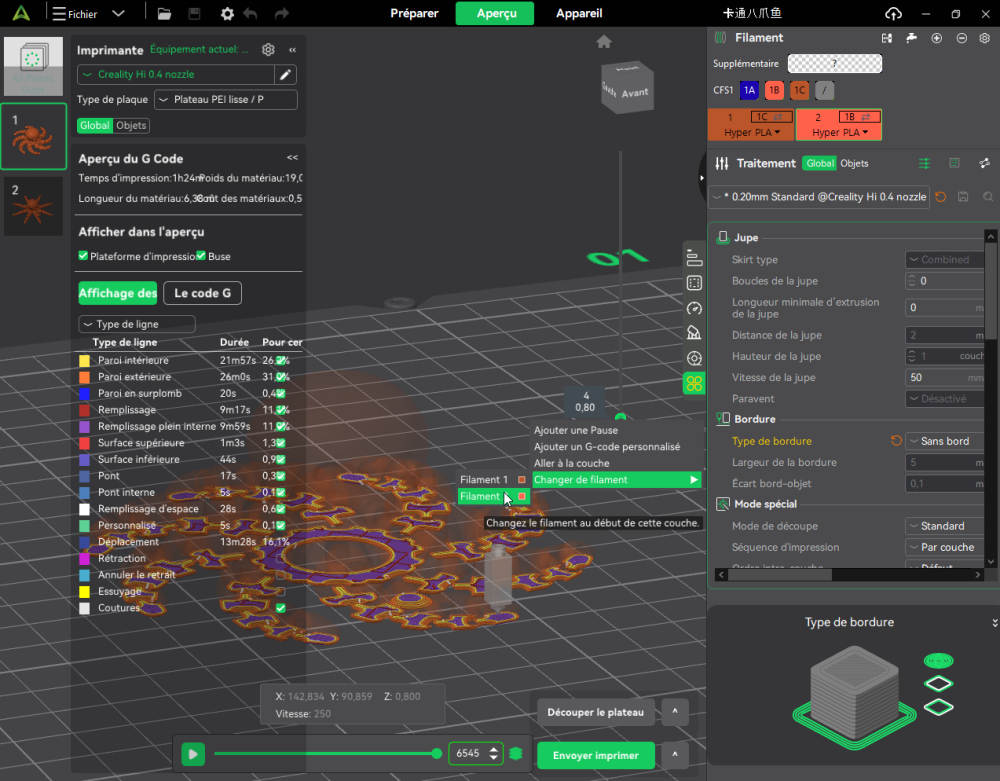This screenshot has width=1000, height=781.
Task: Redo the last action
Action: pos(281,13)
